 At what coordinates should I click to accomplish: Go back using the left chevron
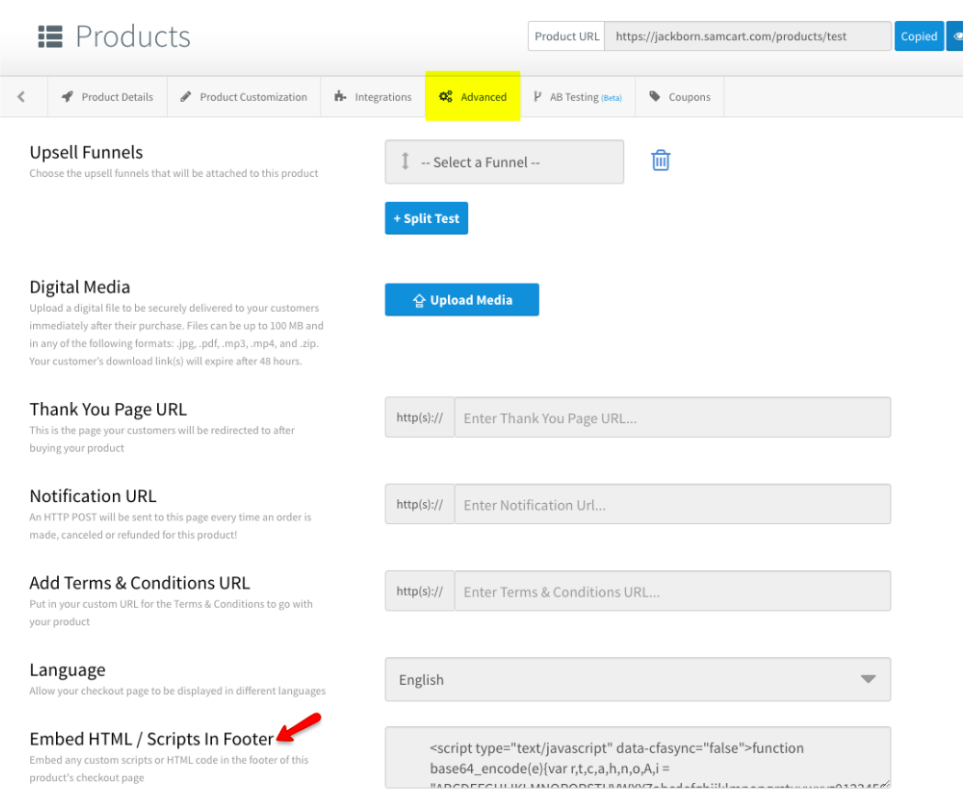(x=21, y=97)
